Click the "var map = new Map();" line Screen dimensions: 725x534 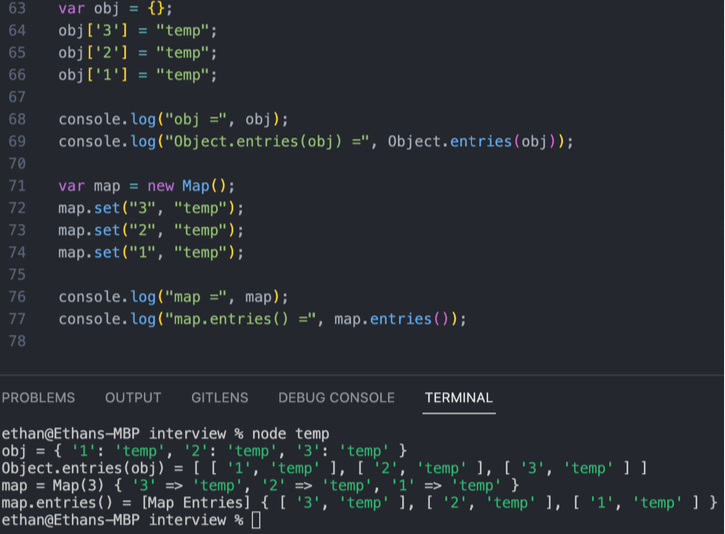tap(147, 186)
